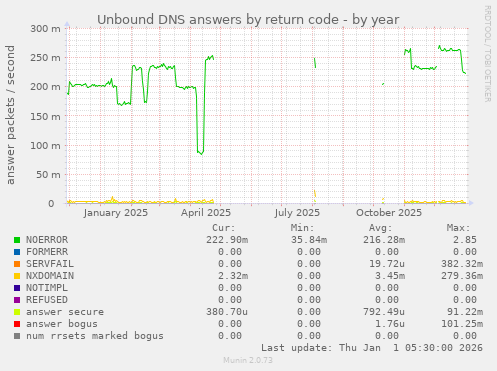The width and height of the screenshot is (497, 371).
Task: Click the purple REFUSED legend swatch
Action: [17, 300]
